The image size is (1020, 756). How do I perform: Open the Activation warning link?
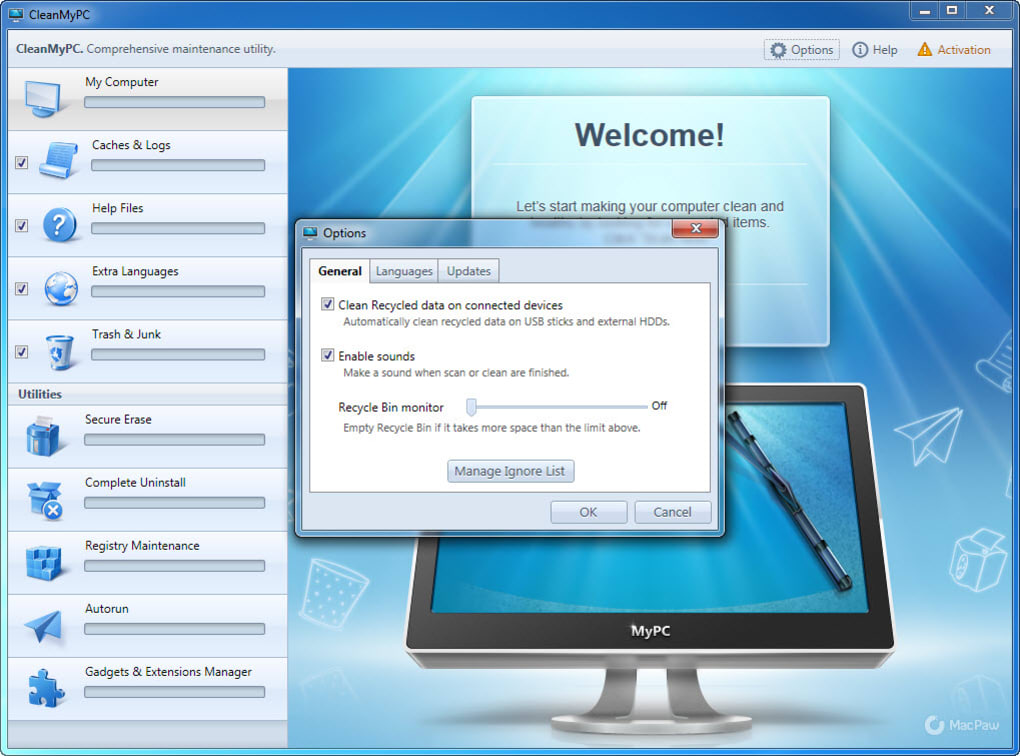(954, 49)
